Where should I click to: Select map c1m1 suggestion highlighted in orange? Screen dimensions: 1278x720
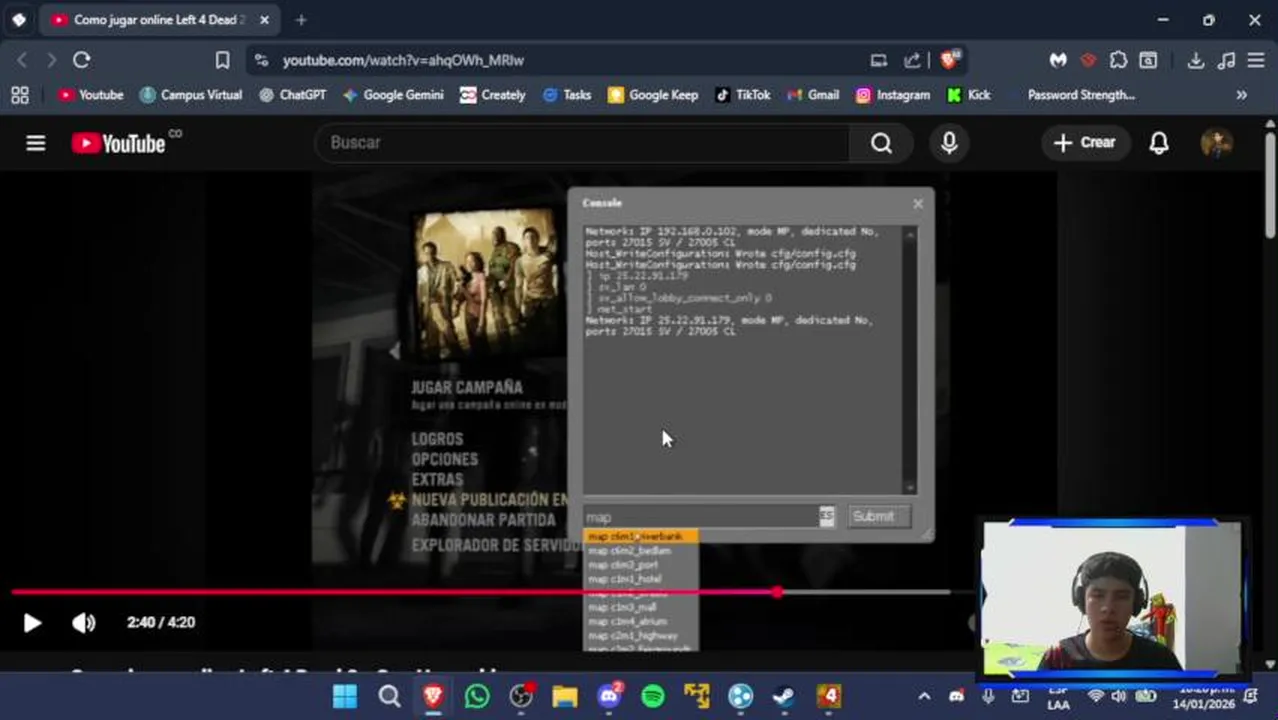coord(639,536)
